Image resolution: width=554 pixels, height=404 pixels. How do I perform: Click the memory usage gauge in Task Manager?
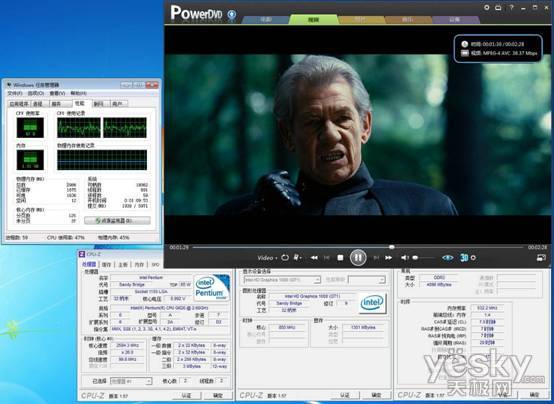click(30, 160)
